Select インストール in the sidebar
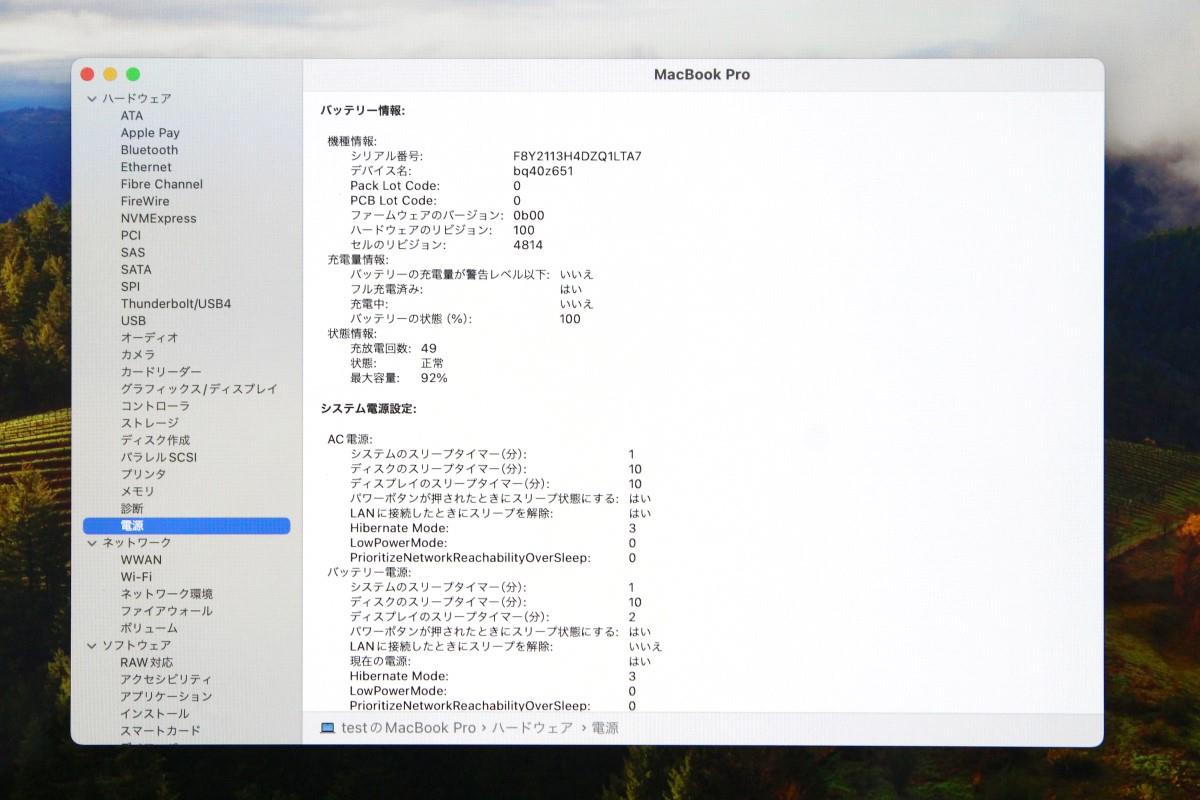1200x800 pixels. 155,713
